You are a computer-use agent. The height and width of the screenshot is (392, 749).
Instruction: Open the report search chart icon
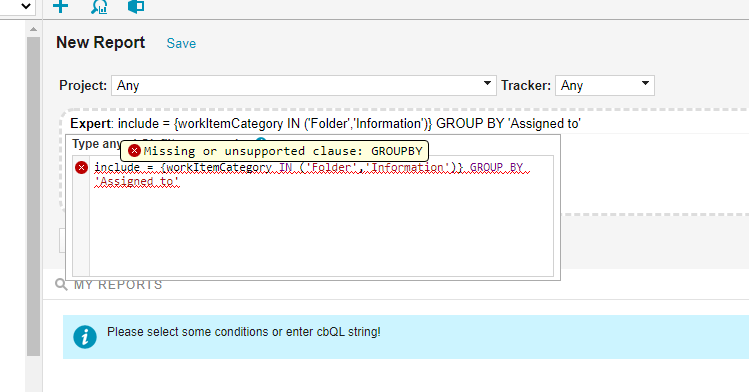point(99,7)
